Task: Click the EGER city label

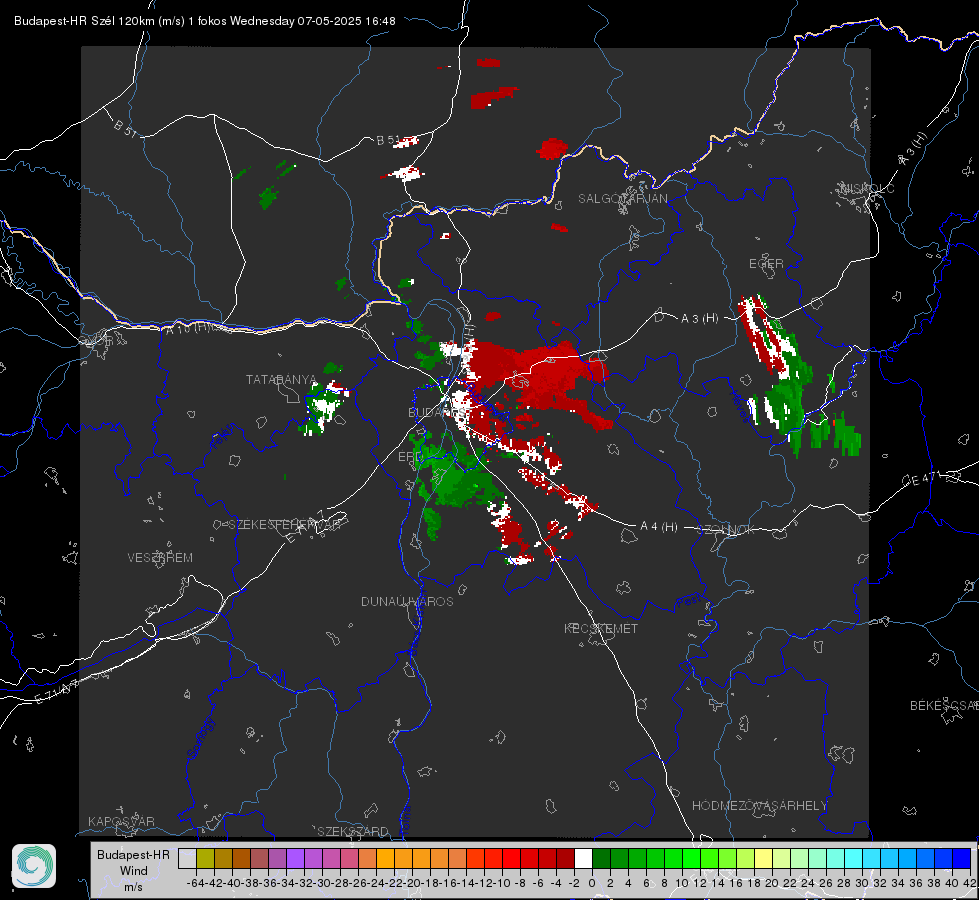Action: click(766, 264)
